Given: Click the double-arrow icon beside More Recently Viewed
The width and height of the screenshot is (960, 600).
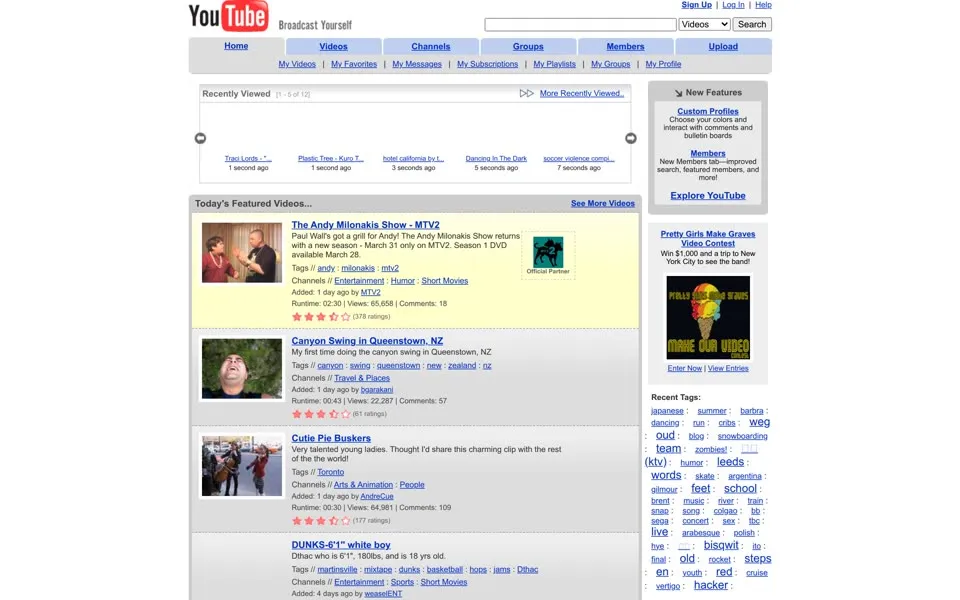Looking at the screenshot, I should pos(527,93).
